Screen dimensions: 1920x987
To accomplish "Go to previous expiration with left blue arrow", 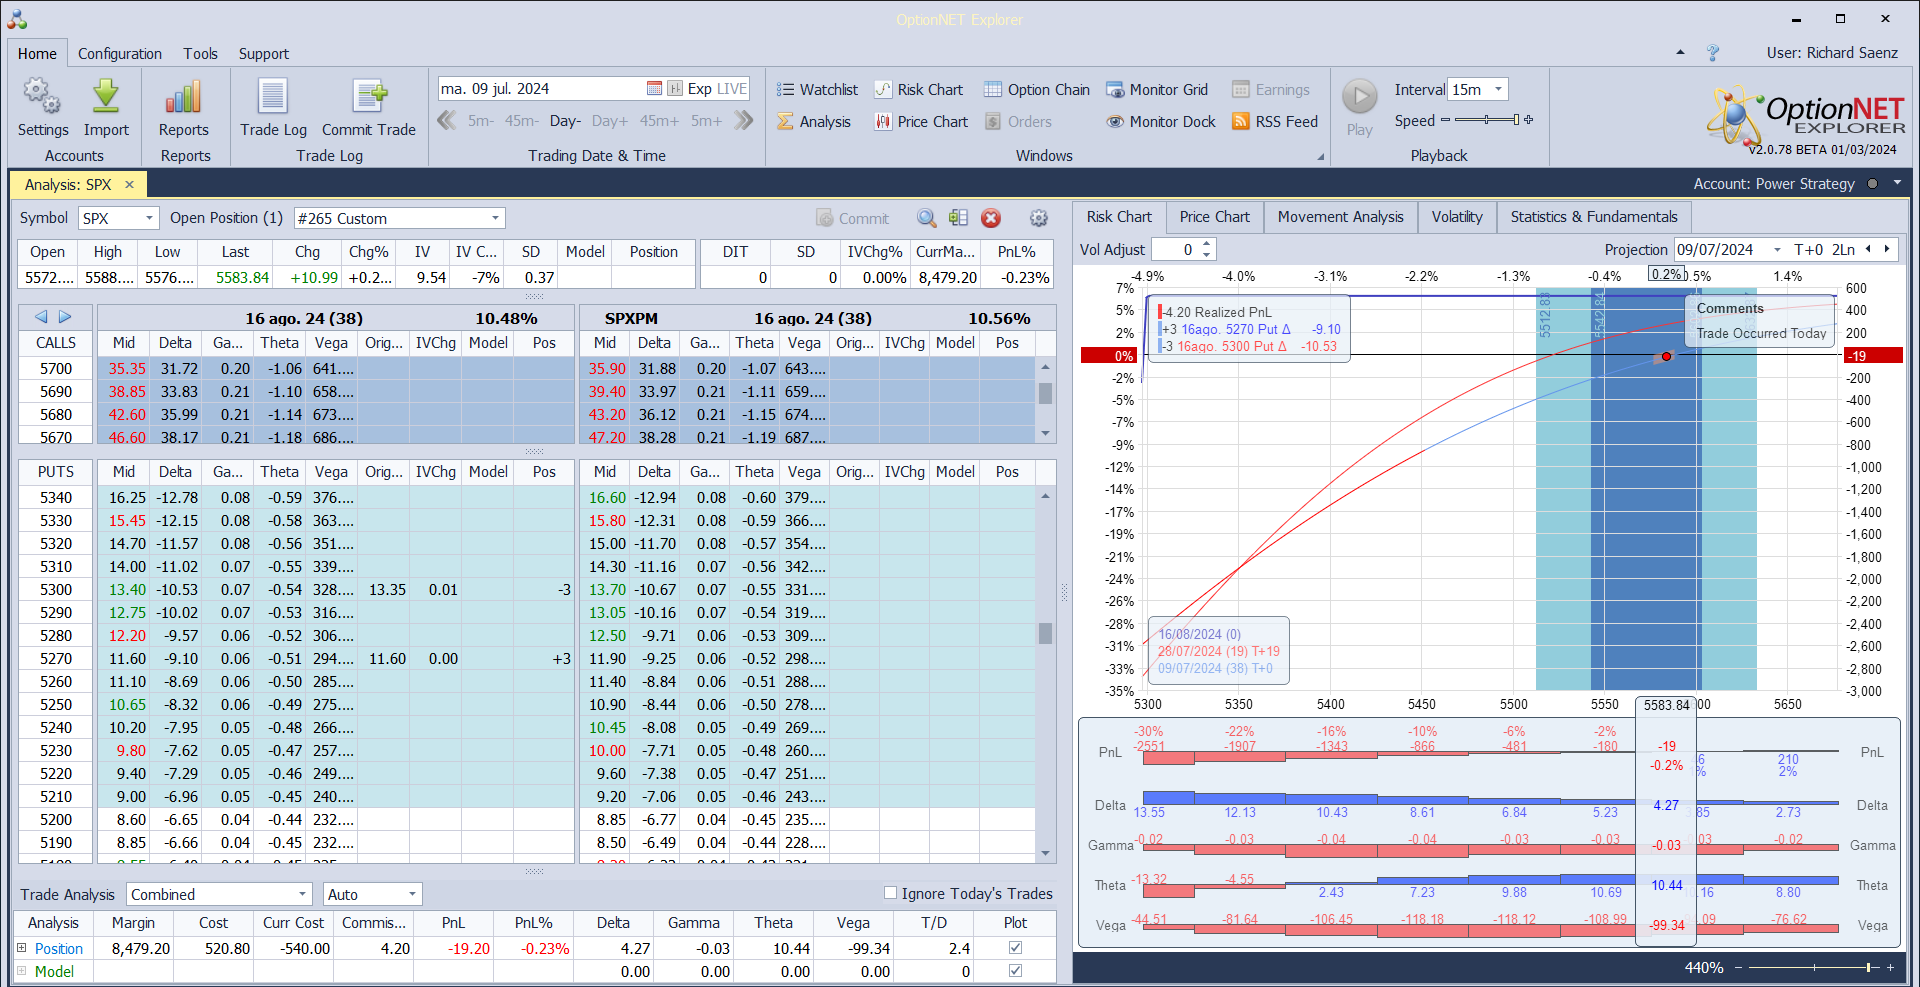I will coord(41,317).
